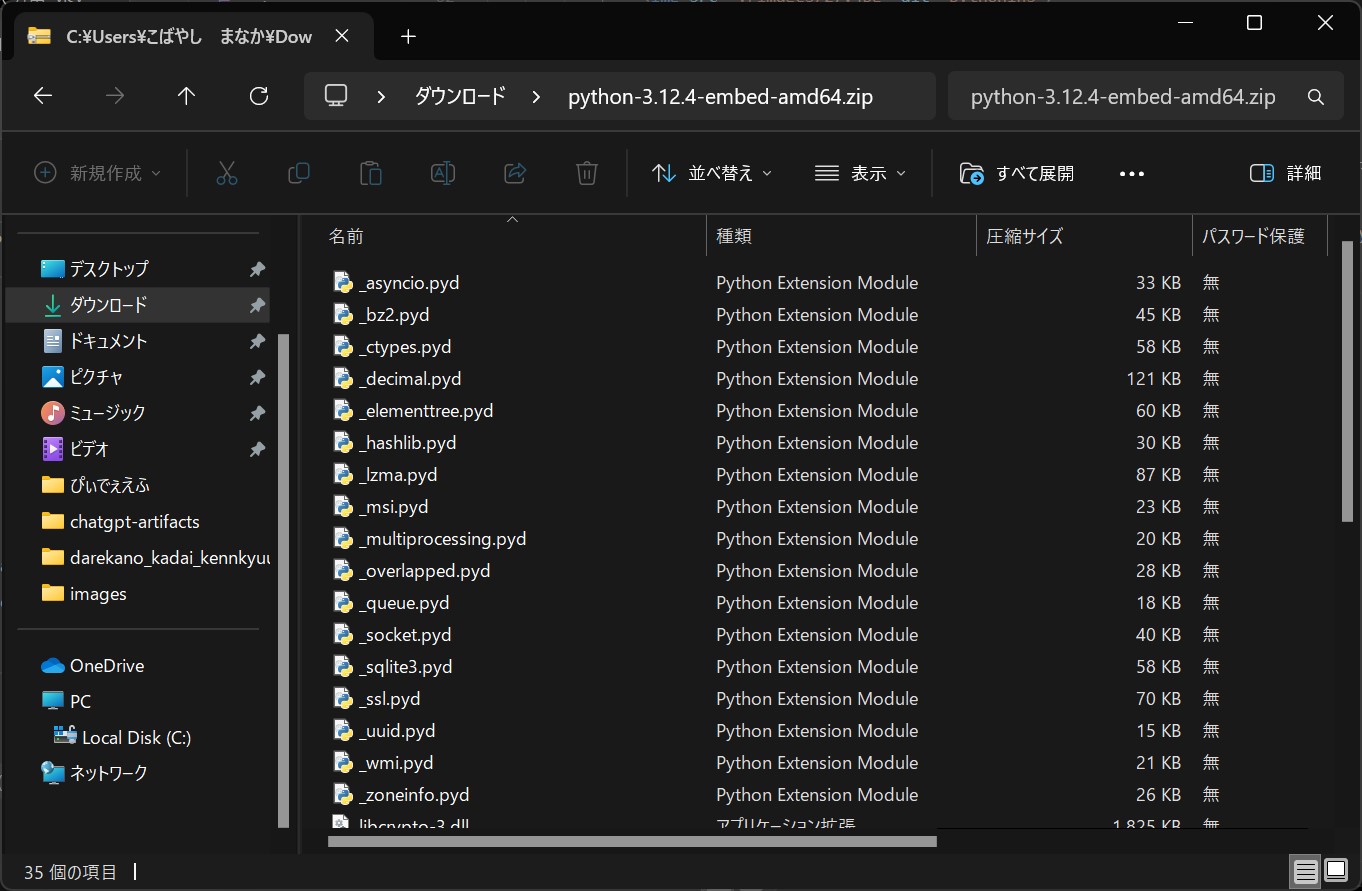
Task: Open the 新規作成 dropdown
Action: click(97, 173)
